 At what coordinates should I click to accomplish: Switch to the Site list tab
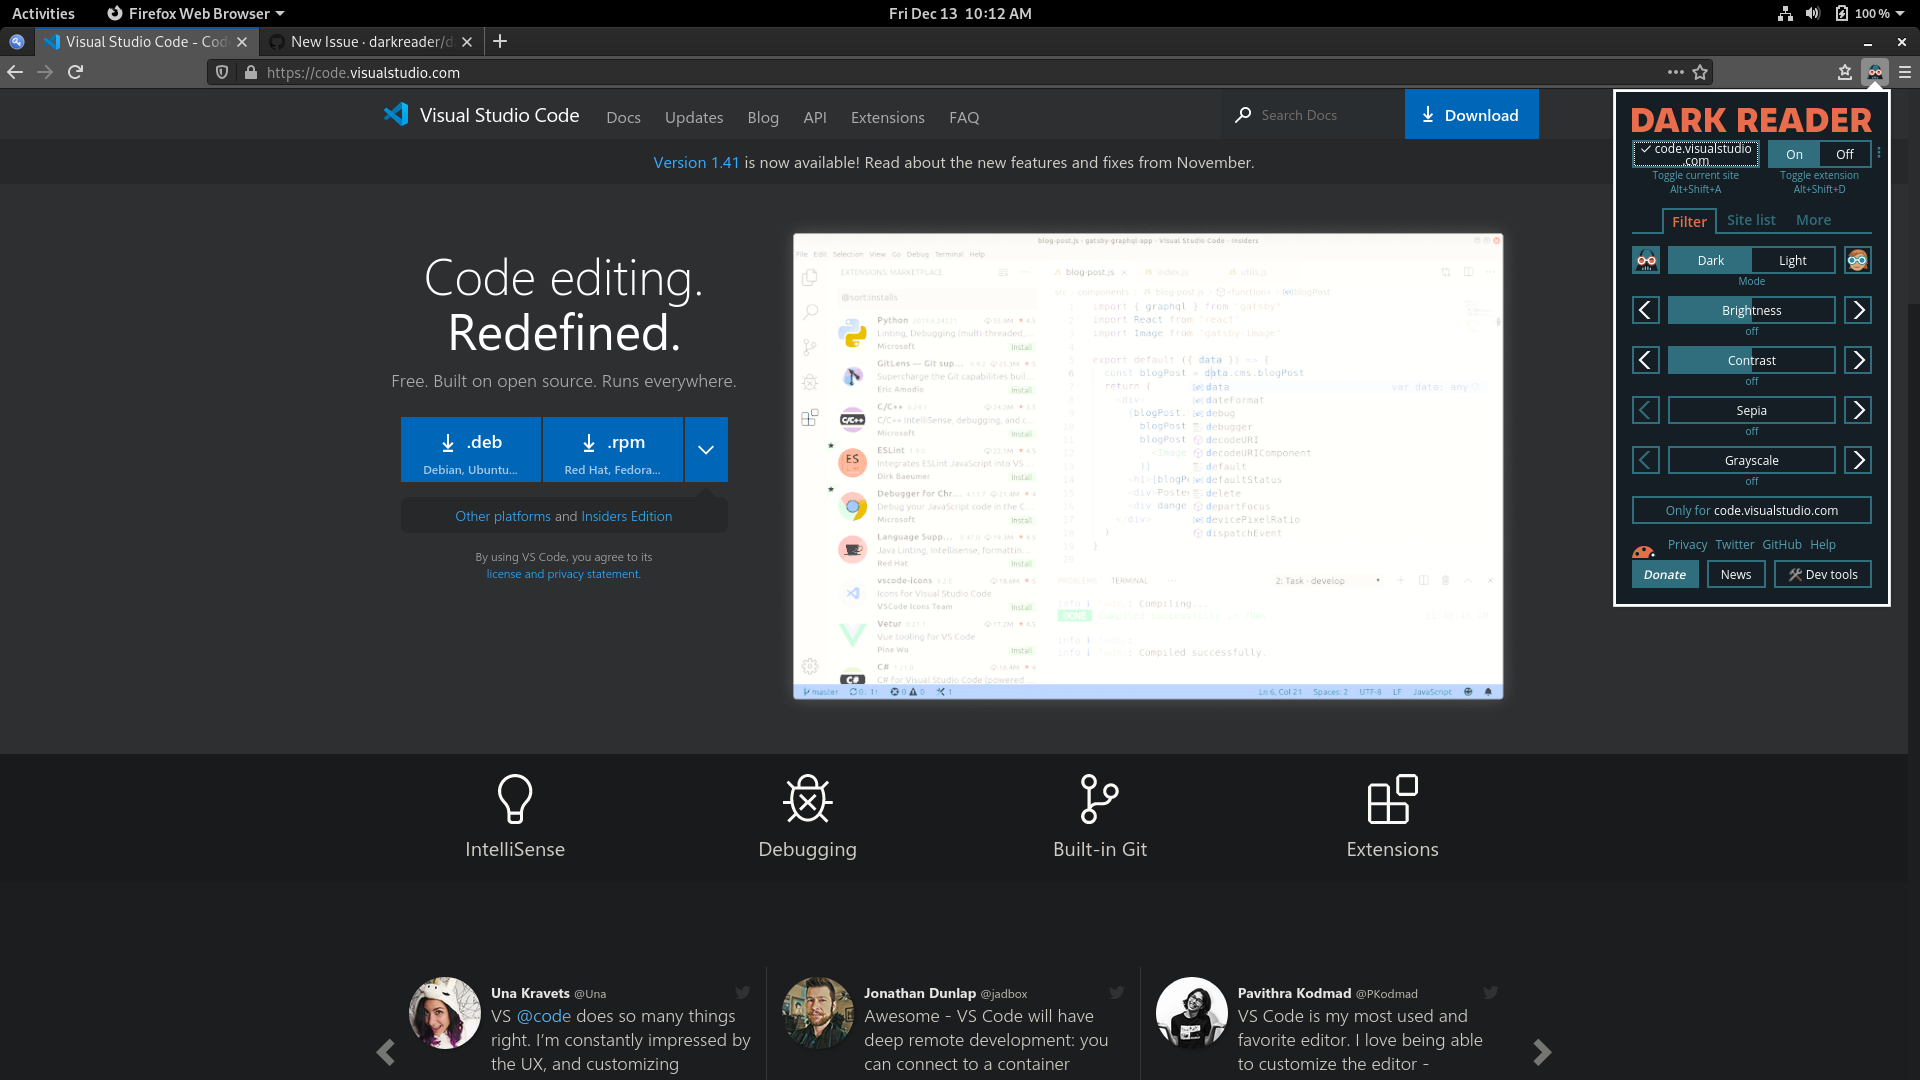tap(1751, 220)
